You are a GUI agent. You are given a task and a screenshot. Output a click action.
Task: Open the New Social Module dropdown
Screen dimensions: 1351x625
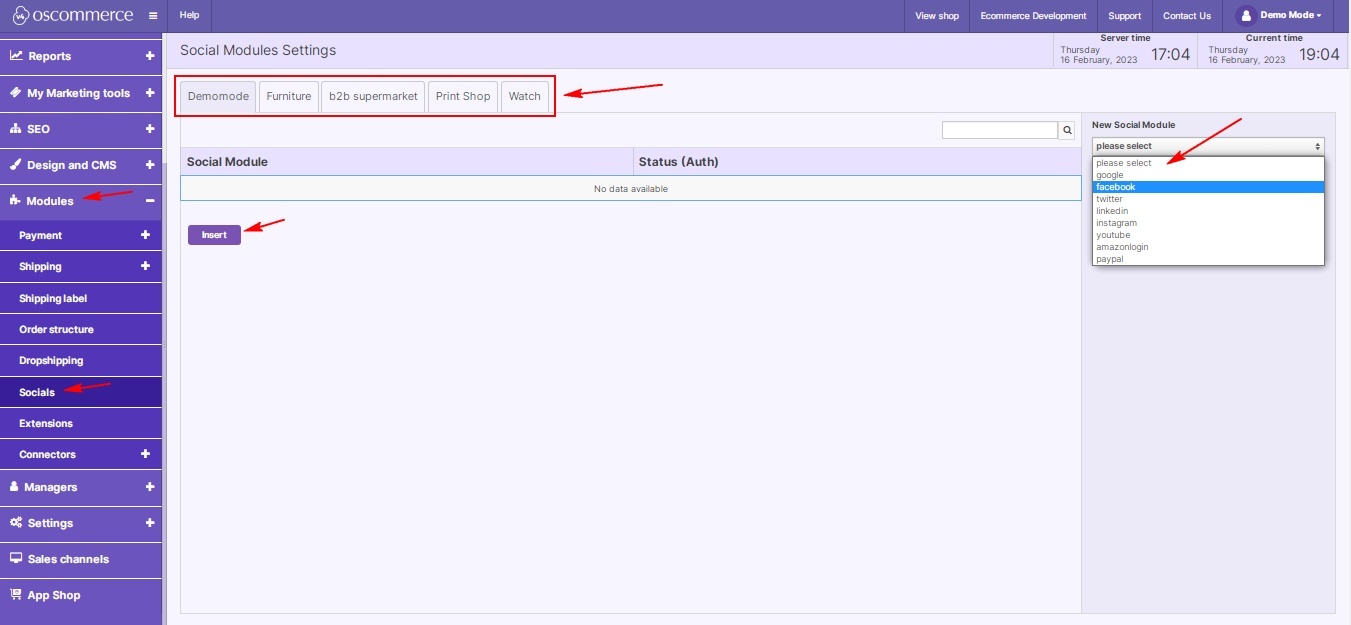(x=1208, y=146)
